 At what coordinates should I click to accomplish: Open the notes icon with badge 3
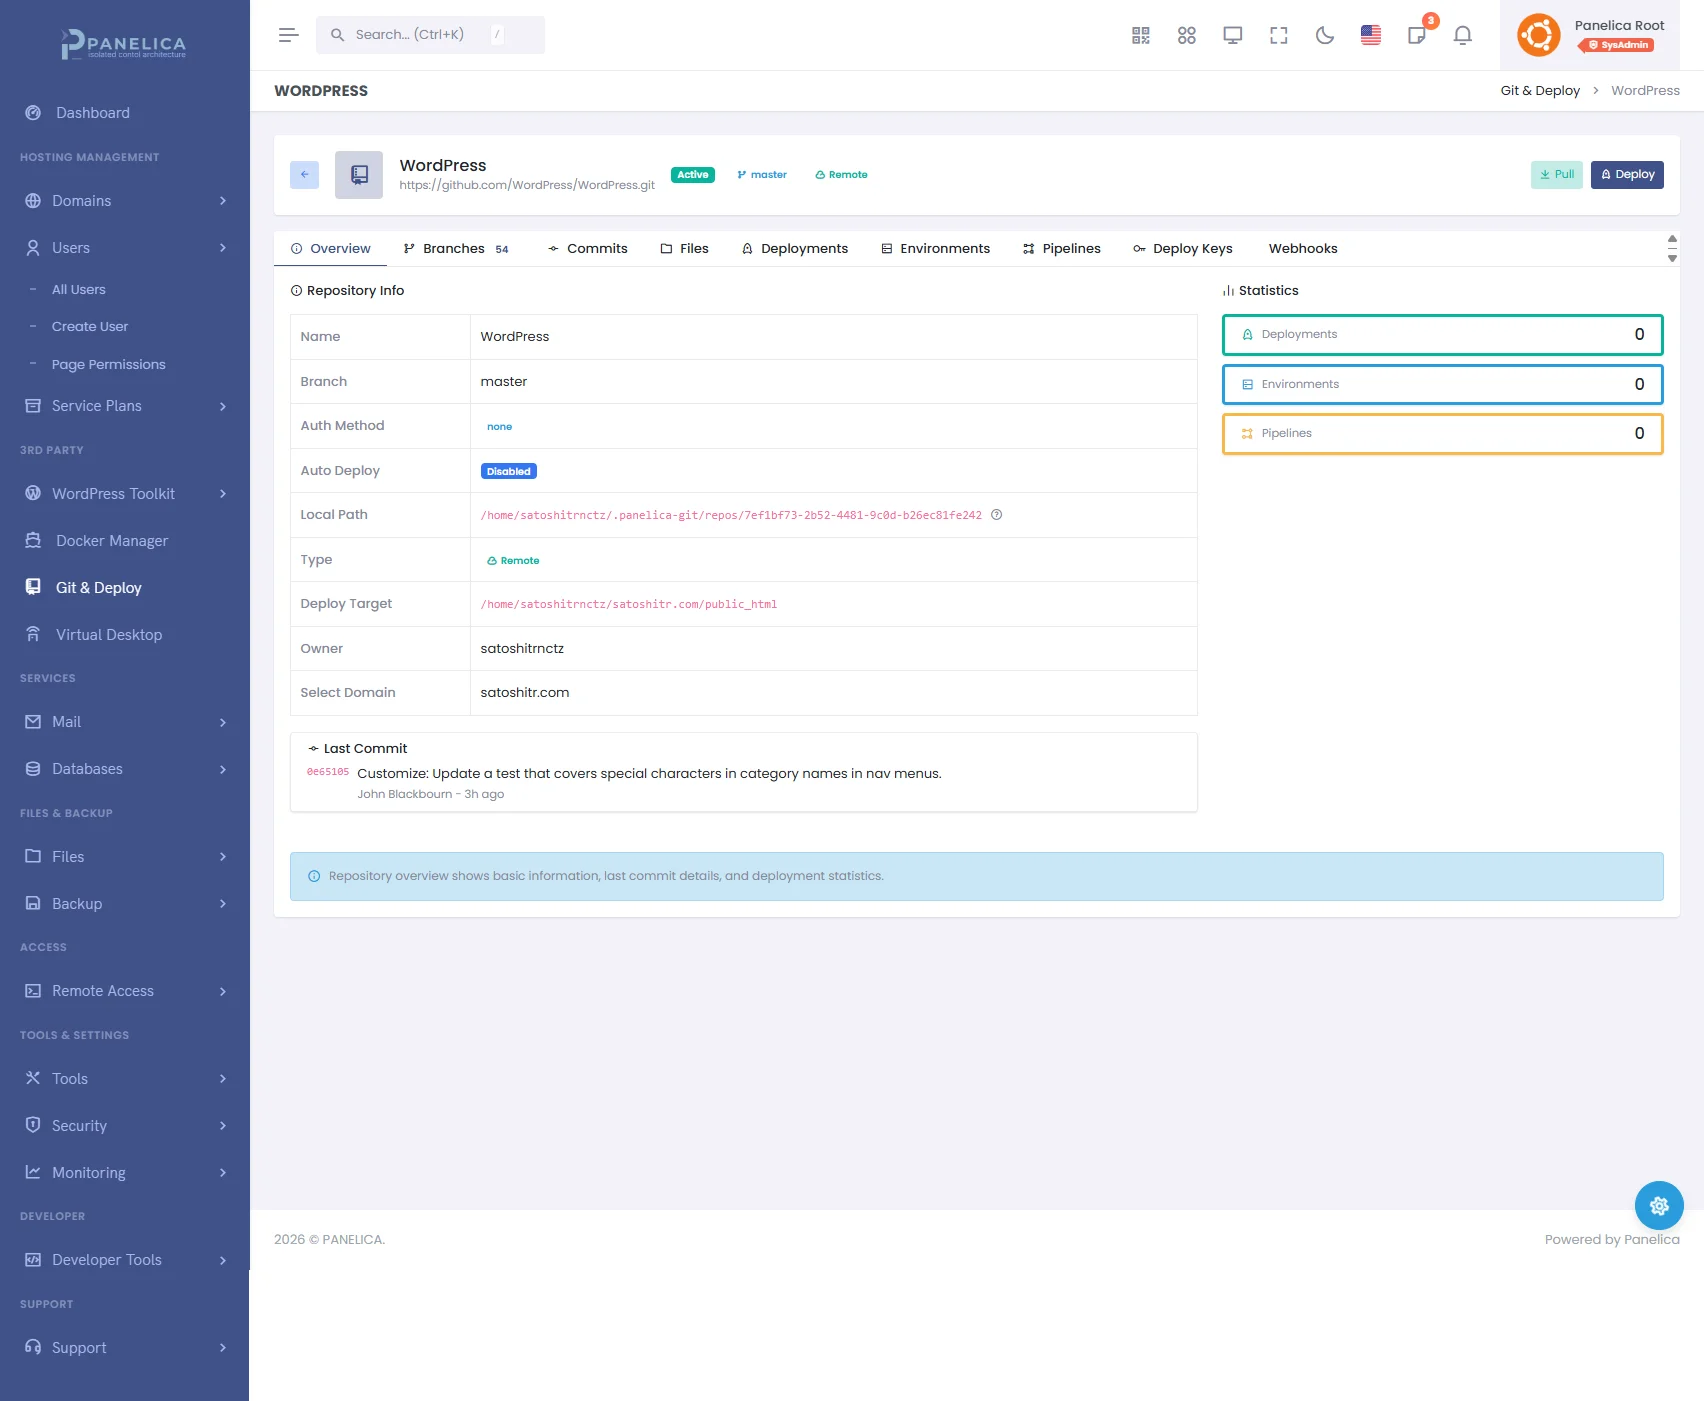[1417, 36]
